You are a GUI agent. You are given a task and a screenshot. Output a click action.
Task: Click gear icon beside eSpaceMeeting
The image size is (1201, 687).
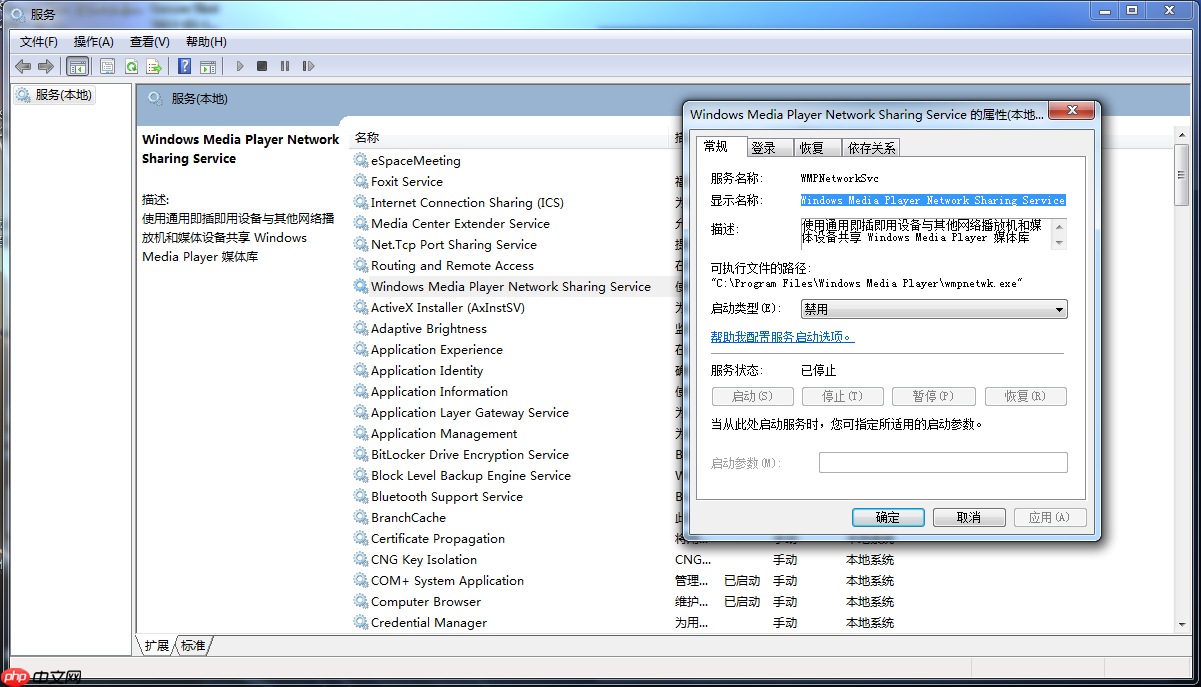coord(361,160)
